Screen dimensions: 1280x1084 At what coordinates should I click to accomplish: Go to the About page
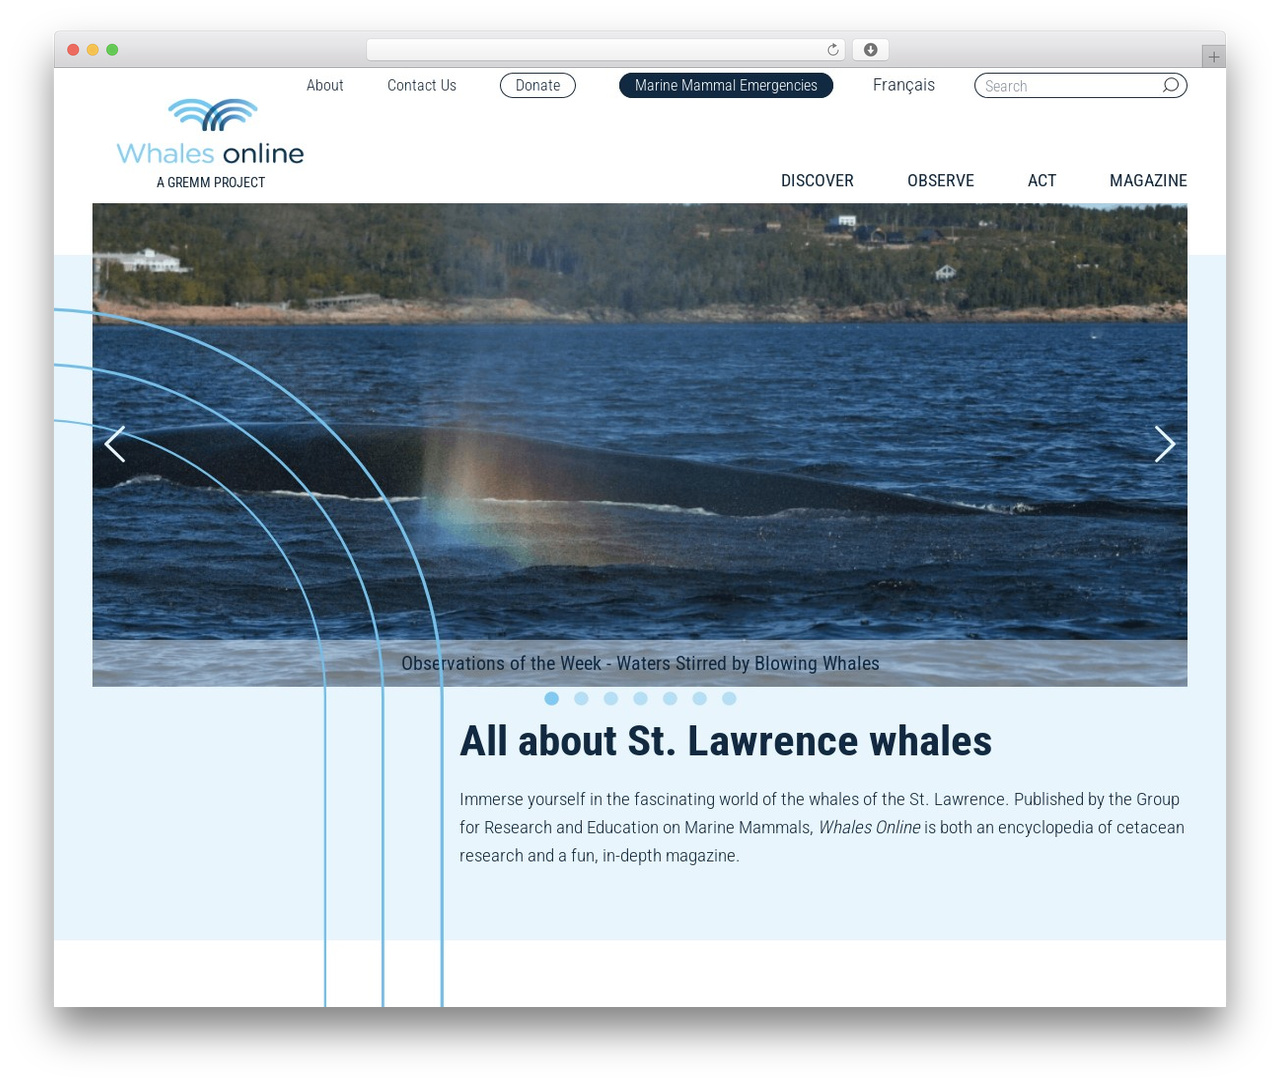click(x=325, y=86)
